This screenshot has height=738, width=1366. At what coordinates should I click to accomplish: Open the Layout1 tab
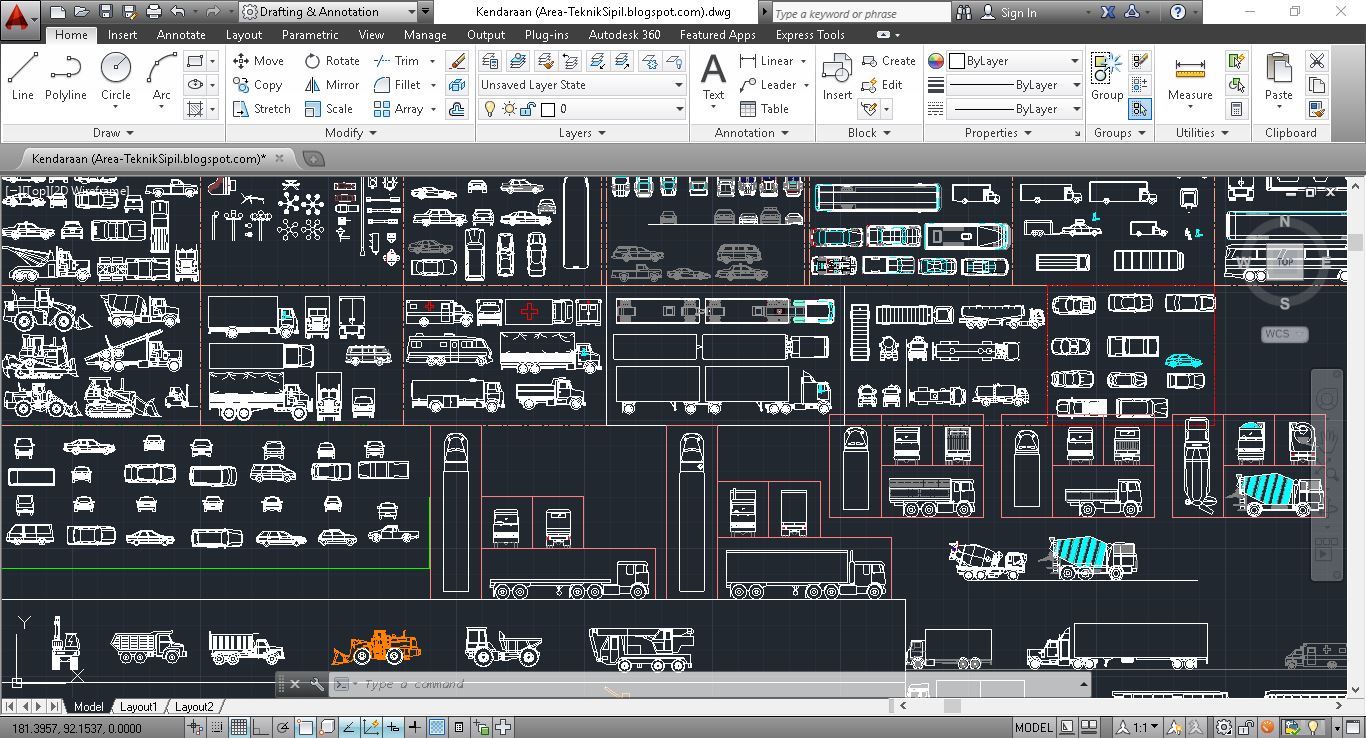[138, 707]
